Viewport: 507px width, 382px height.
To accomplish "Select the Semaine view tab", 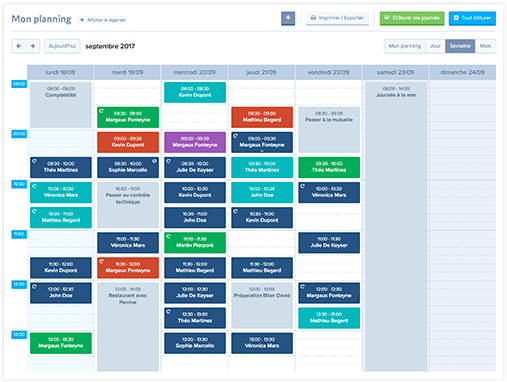I will point(460,46).
